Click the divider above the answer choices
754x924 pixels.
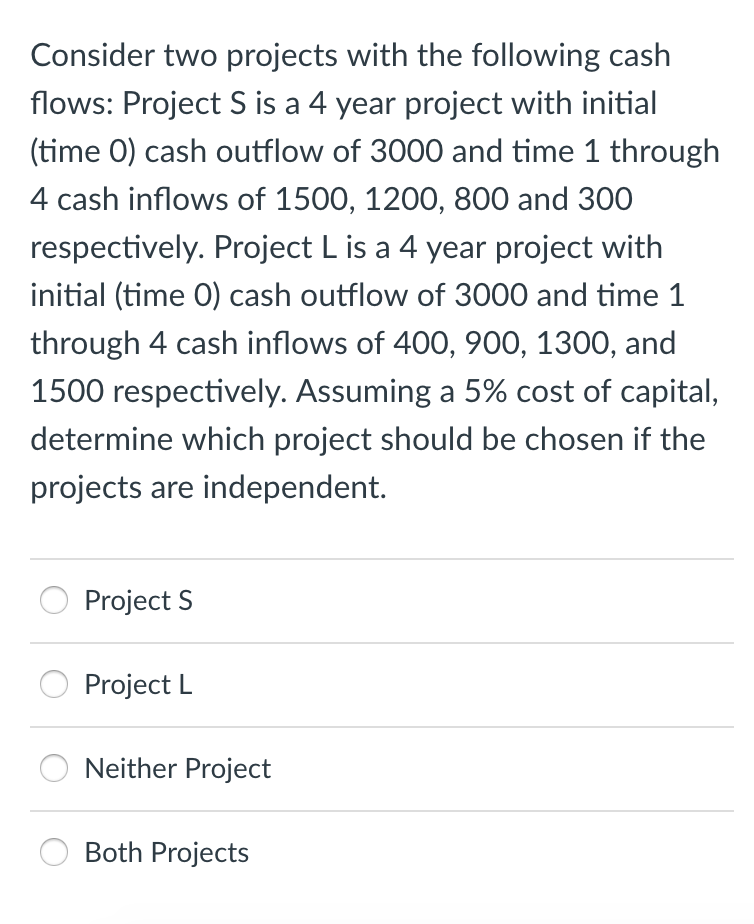pos(377,558)
